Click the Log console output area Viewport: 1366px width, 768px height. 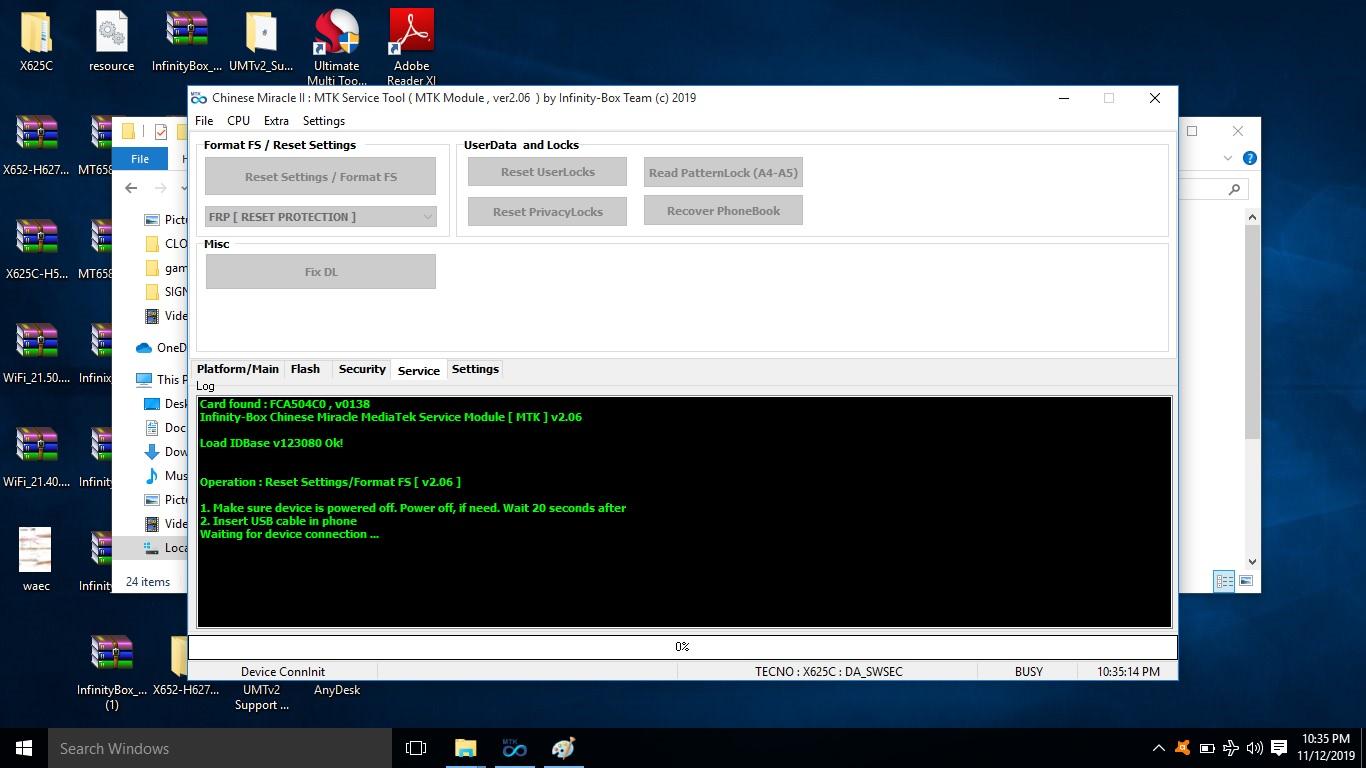(684, 512)
